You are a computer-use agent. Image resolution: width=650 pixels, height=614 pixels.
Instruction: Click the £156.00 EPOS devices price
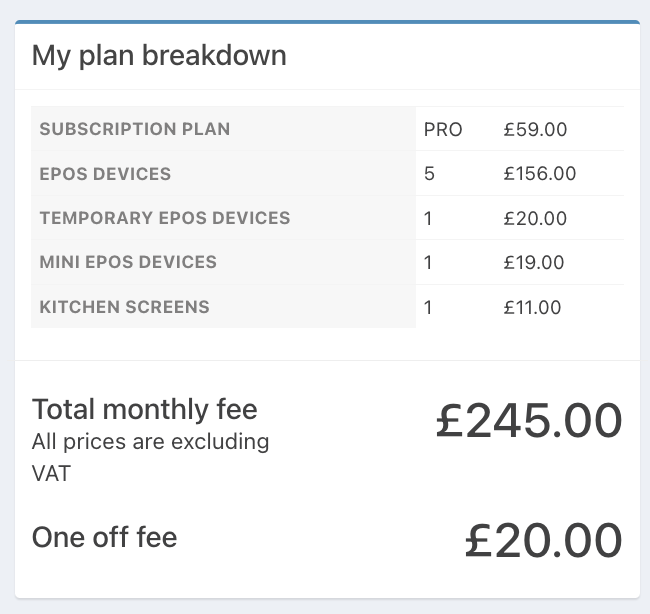click(x=540, y=174)
